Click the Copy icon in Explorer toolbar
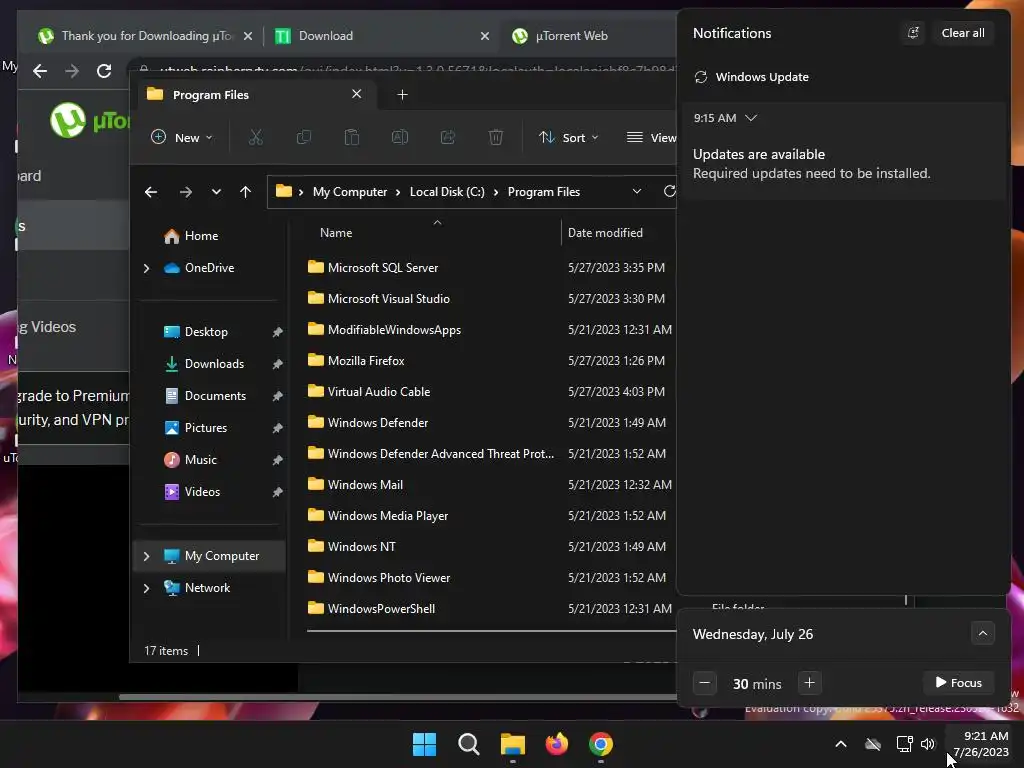1024x768 pixels. point(304,137)
